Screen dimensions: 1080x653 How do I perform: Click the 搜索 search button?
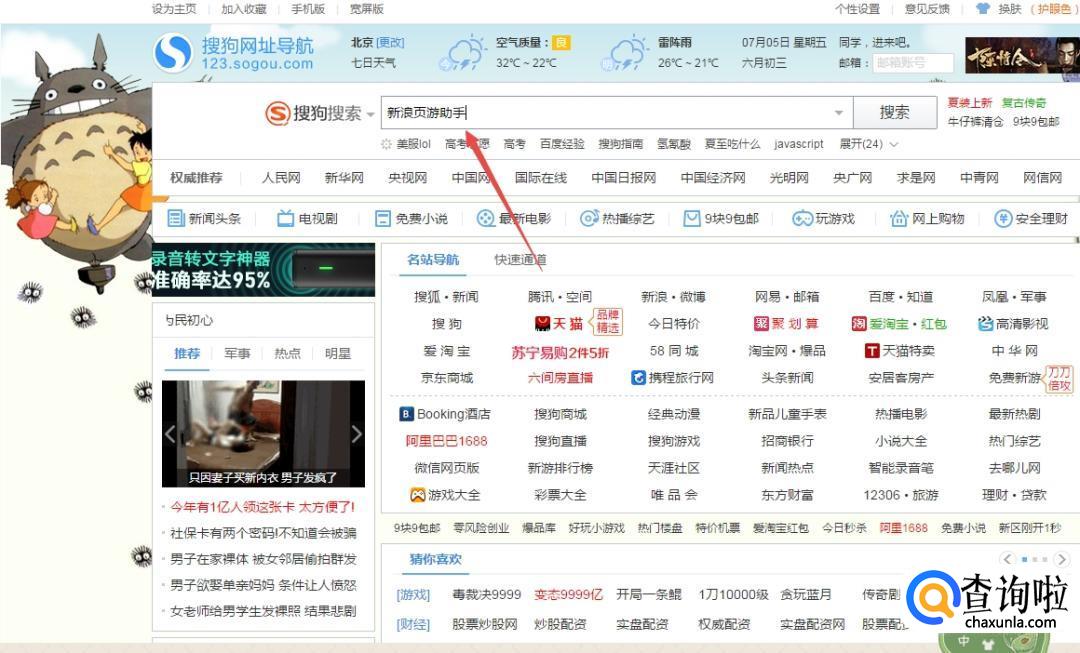(895, 112)
